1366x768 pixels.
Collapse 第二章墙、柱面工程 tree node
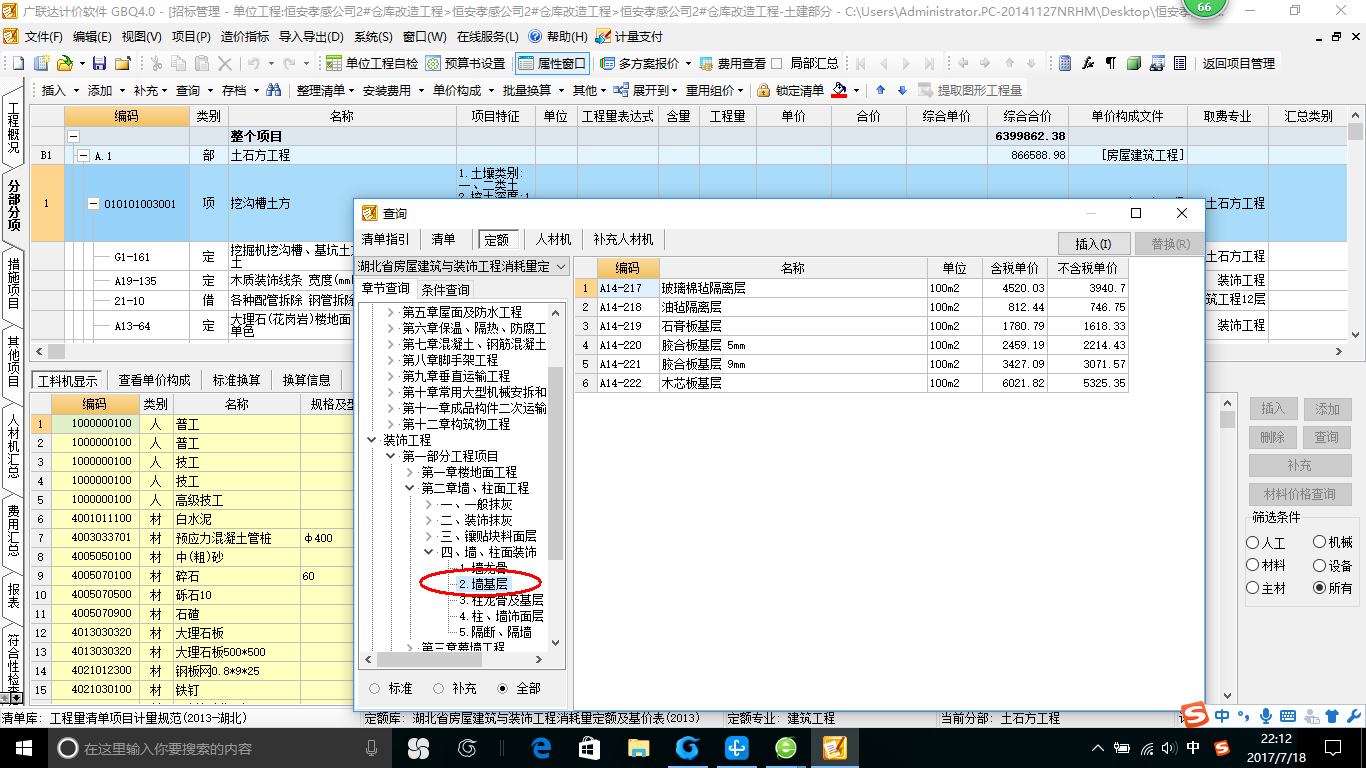click(410, 488)
